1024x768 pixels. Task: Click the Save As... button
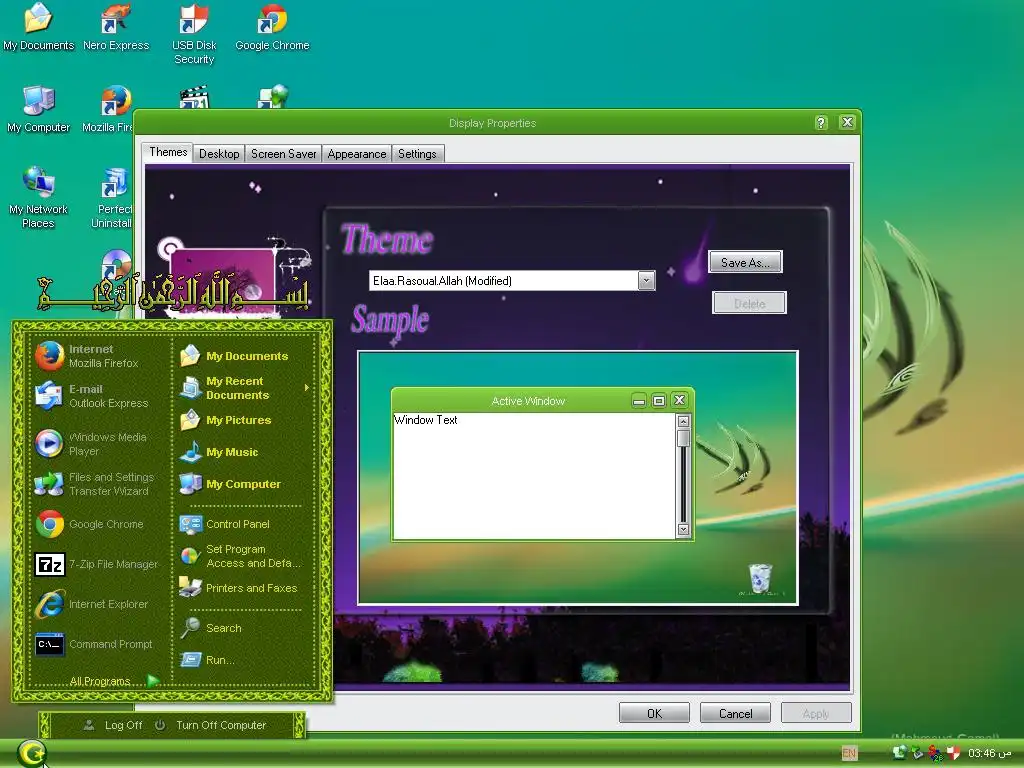745,263
